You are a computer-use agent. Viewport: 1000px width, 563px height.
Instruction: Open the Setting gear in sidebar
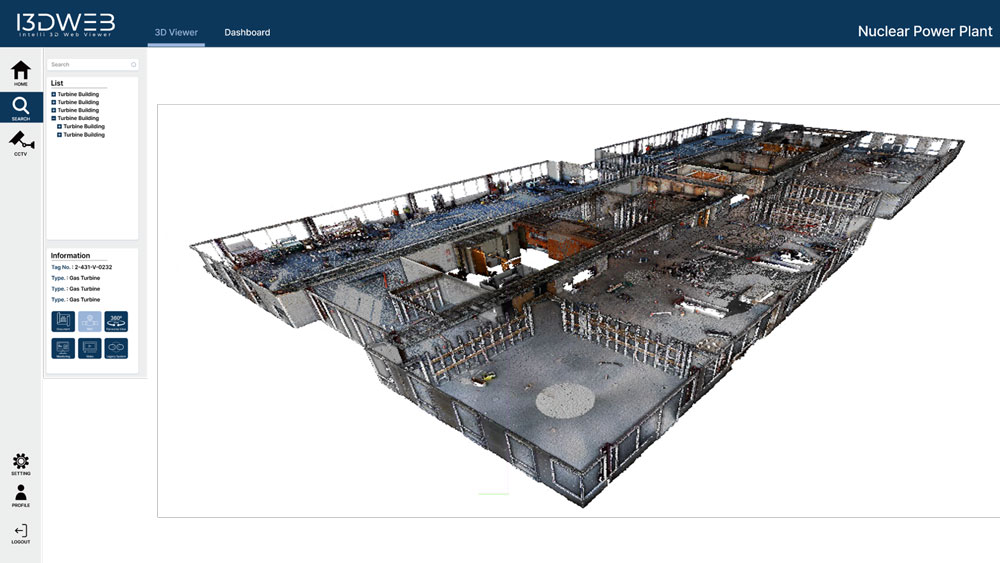pos(21,463)
